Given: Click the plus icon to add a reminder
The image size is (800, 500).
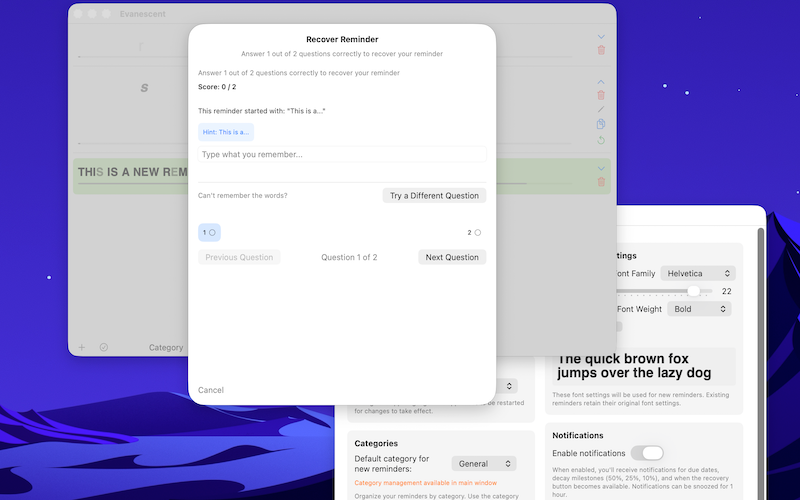Looking at the screenshot, I should pyautogui.click(x=82, y=348).
